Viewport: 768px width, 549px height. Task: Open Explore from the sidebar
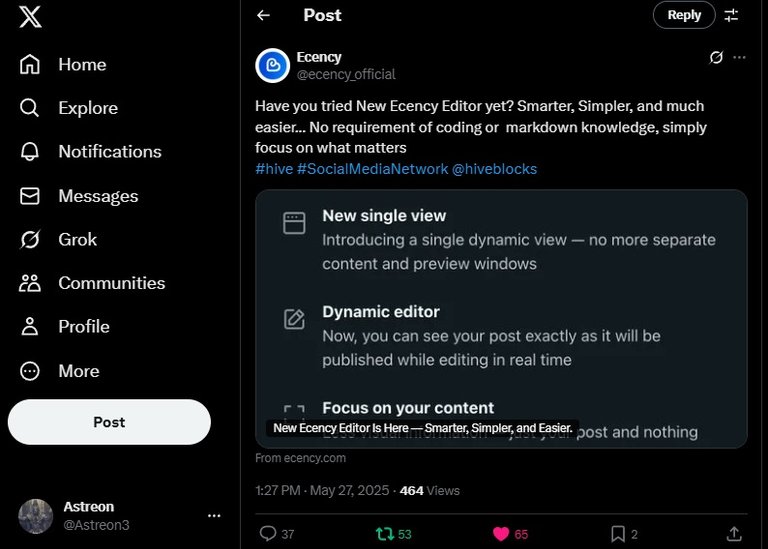click(69, 108)
